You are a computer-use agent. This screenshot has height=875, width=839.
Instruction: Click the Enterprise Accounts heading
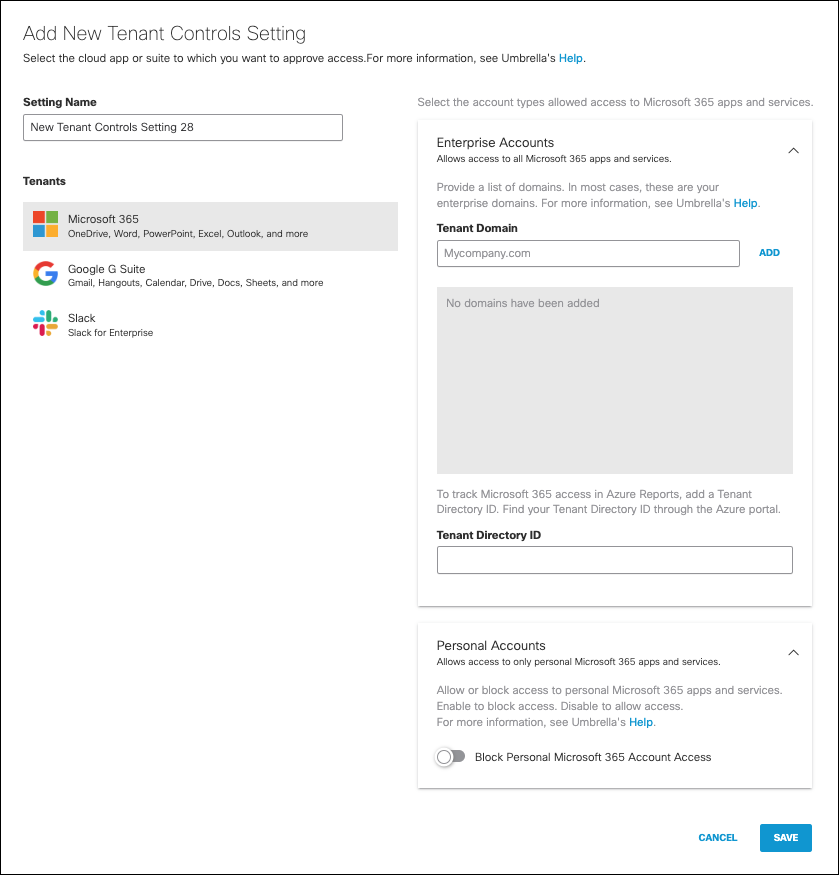pyautogui.click(x=495, y=143)
